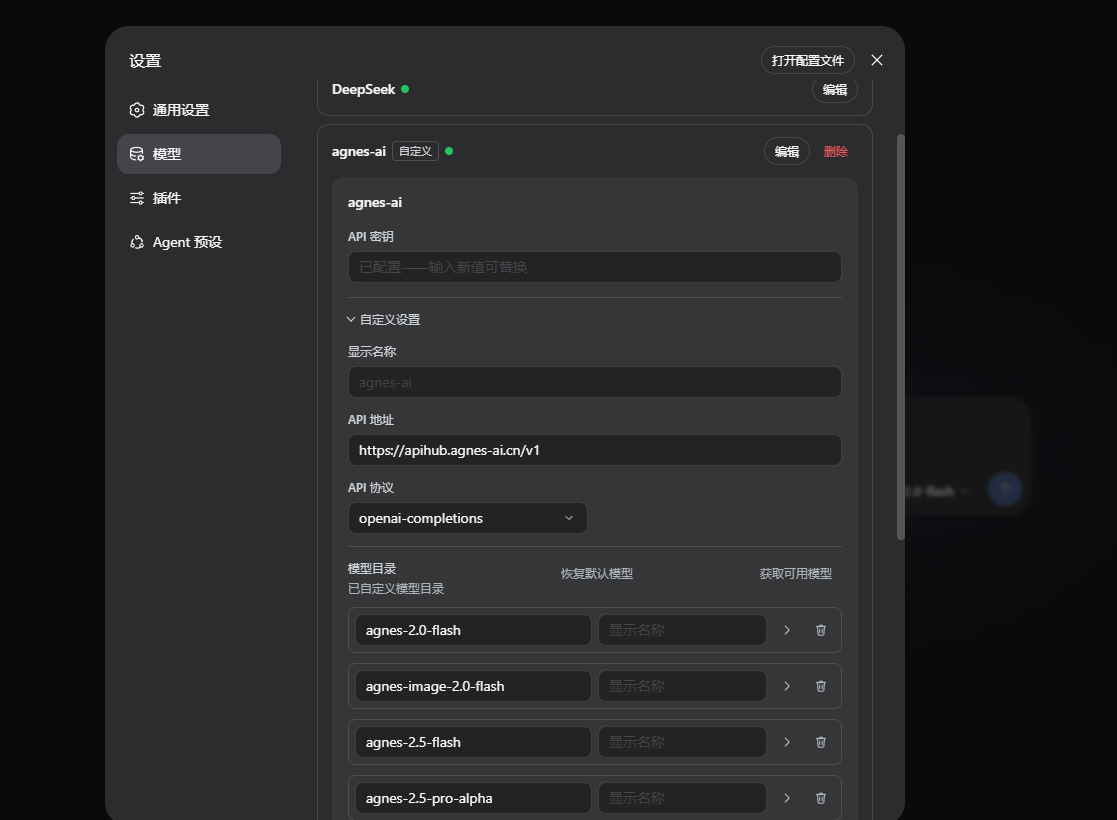Close the settings dialog
Viewport: 1117px width, 820px height.
point(877,61)
